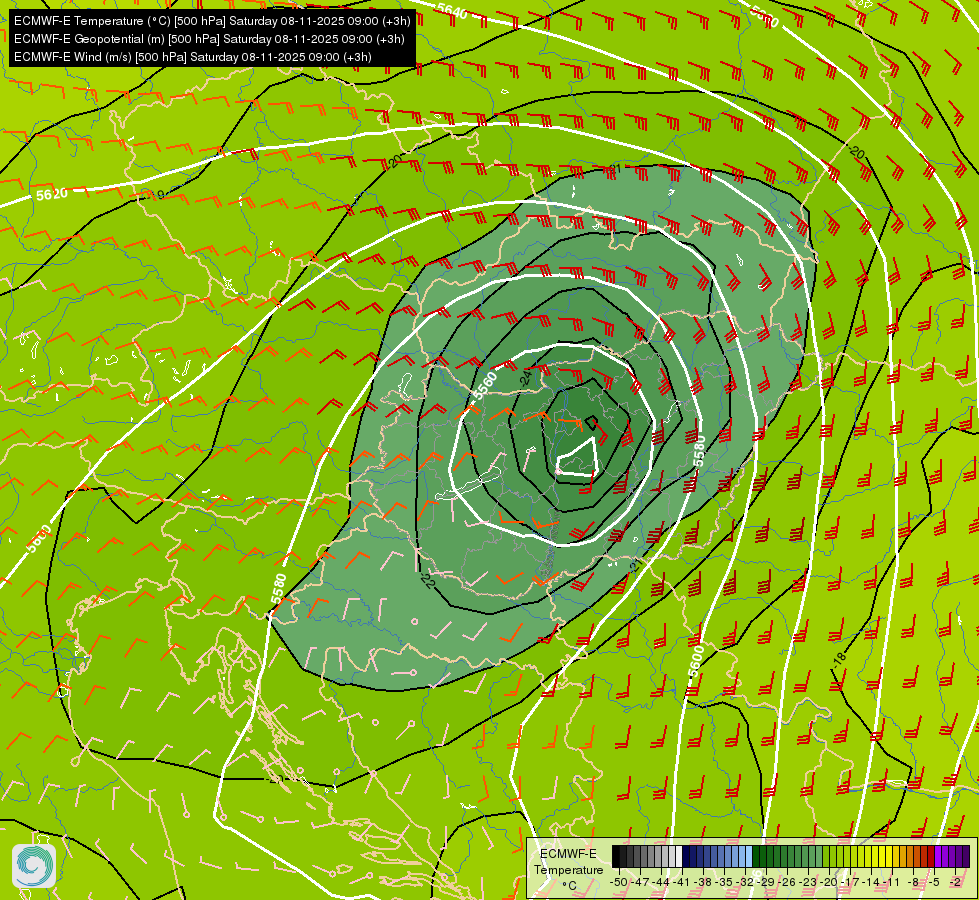
Task: Click the -47 tick label in color scale
Action: [x=640, y=882]
